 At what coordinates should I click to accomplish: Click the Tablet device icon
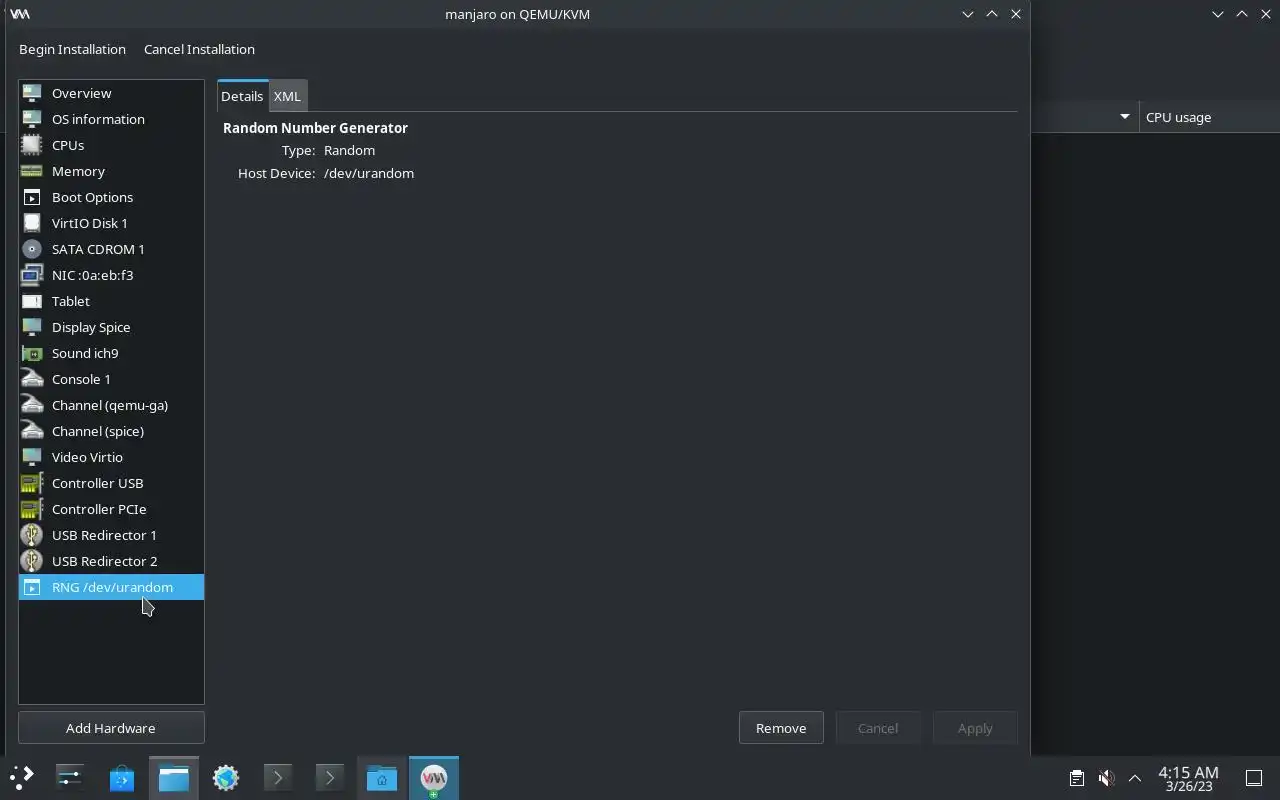coord(32,301)
